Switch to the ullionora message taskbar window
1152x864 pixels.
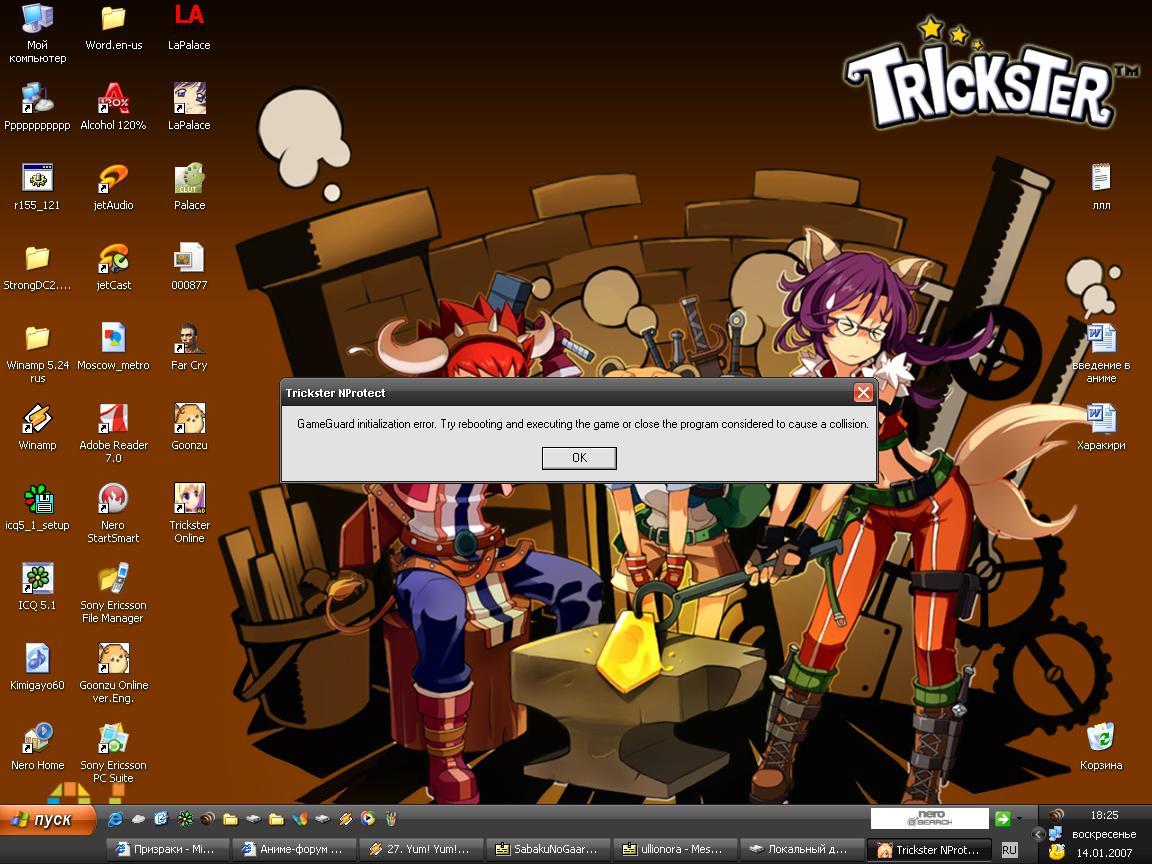click(x=675, y=849)
